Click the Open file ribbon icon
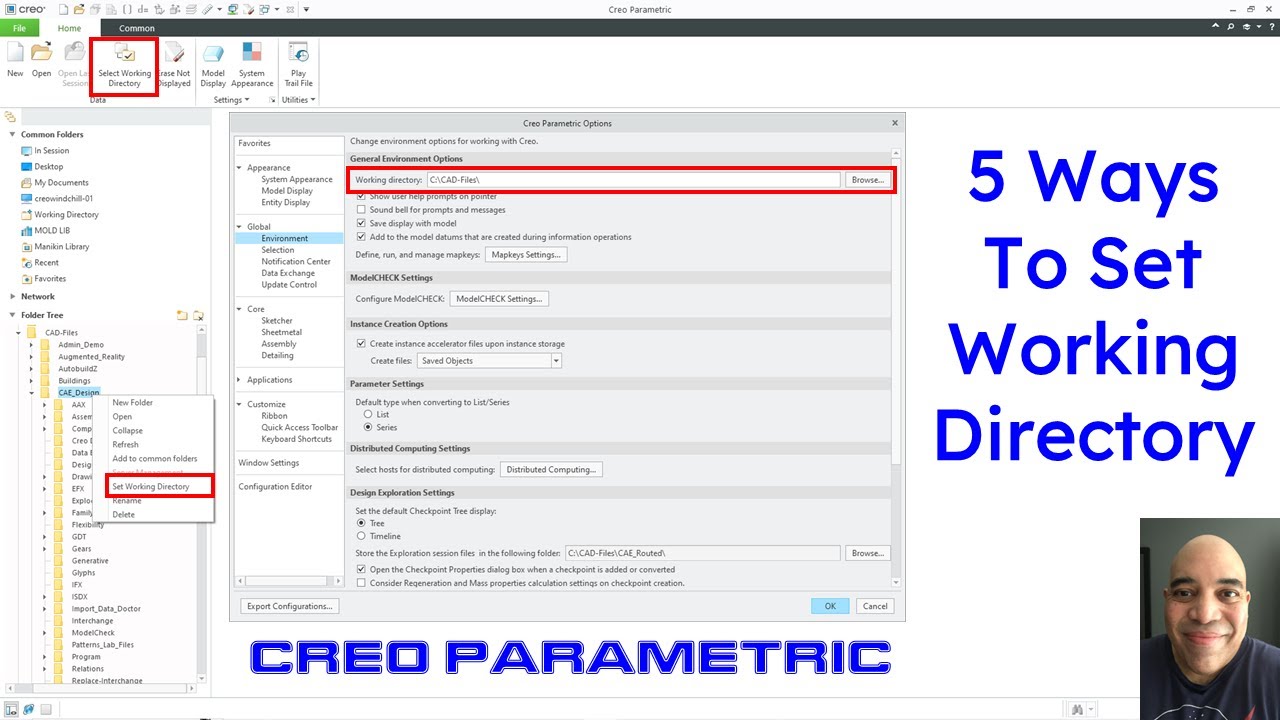1280x720 pixels. point(41,60)
